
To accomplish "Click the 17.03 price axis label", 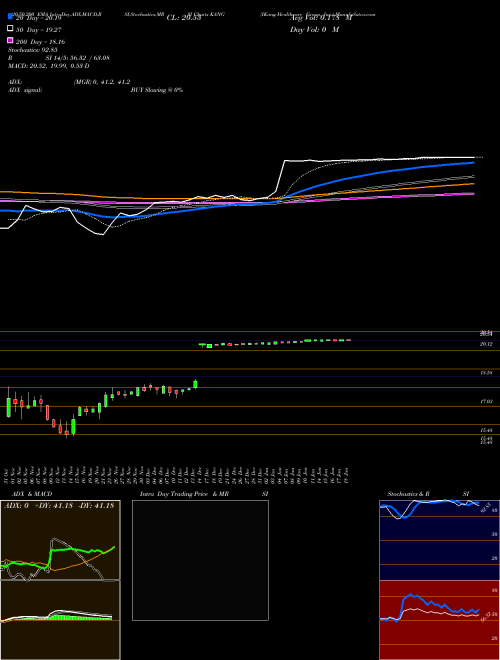I will coord(487,402).
